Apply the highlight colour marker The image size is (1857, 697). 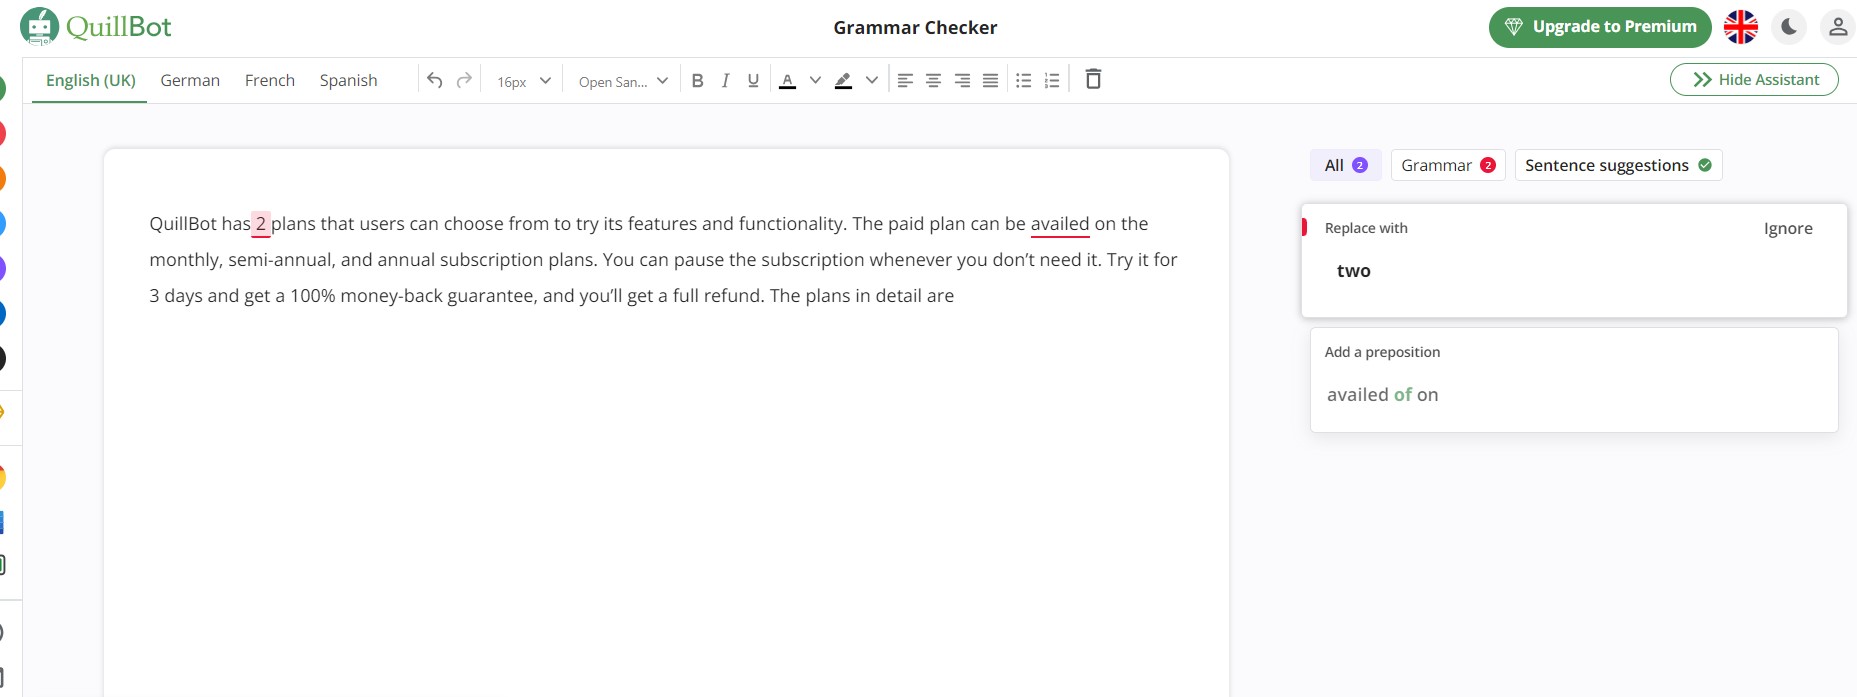click(844, 80)
